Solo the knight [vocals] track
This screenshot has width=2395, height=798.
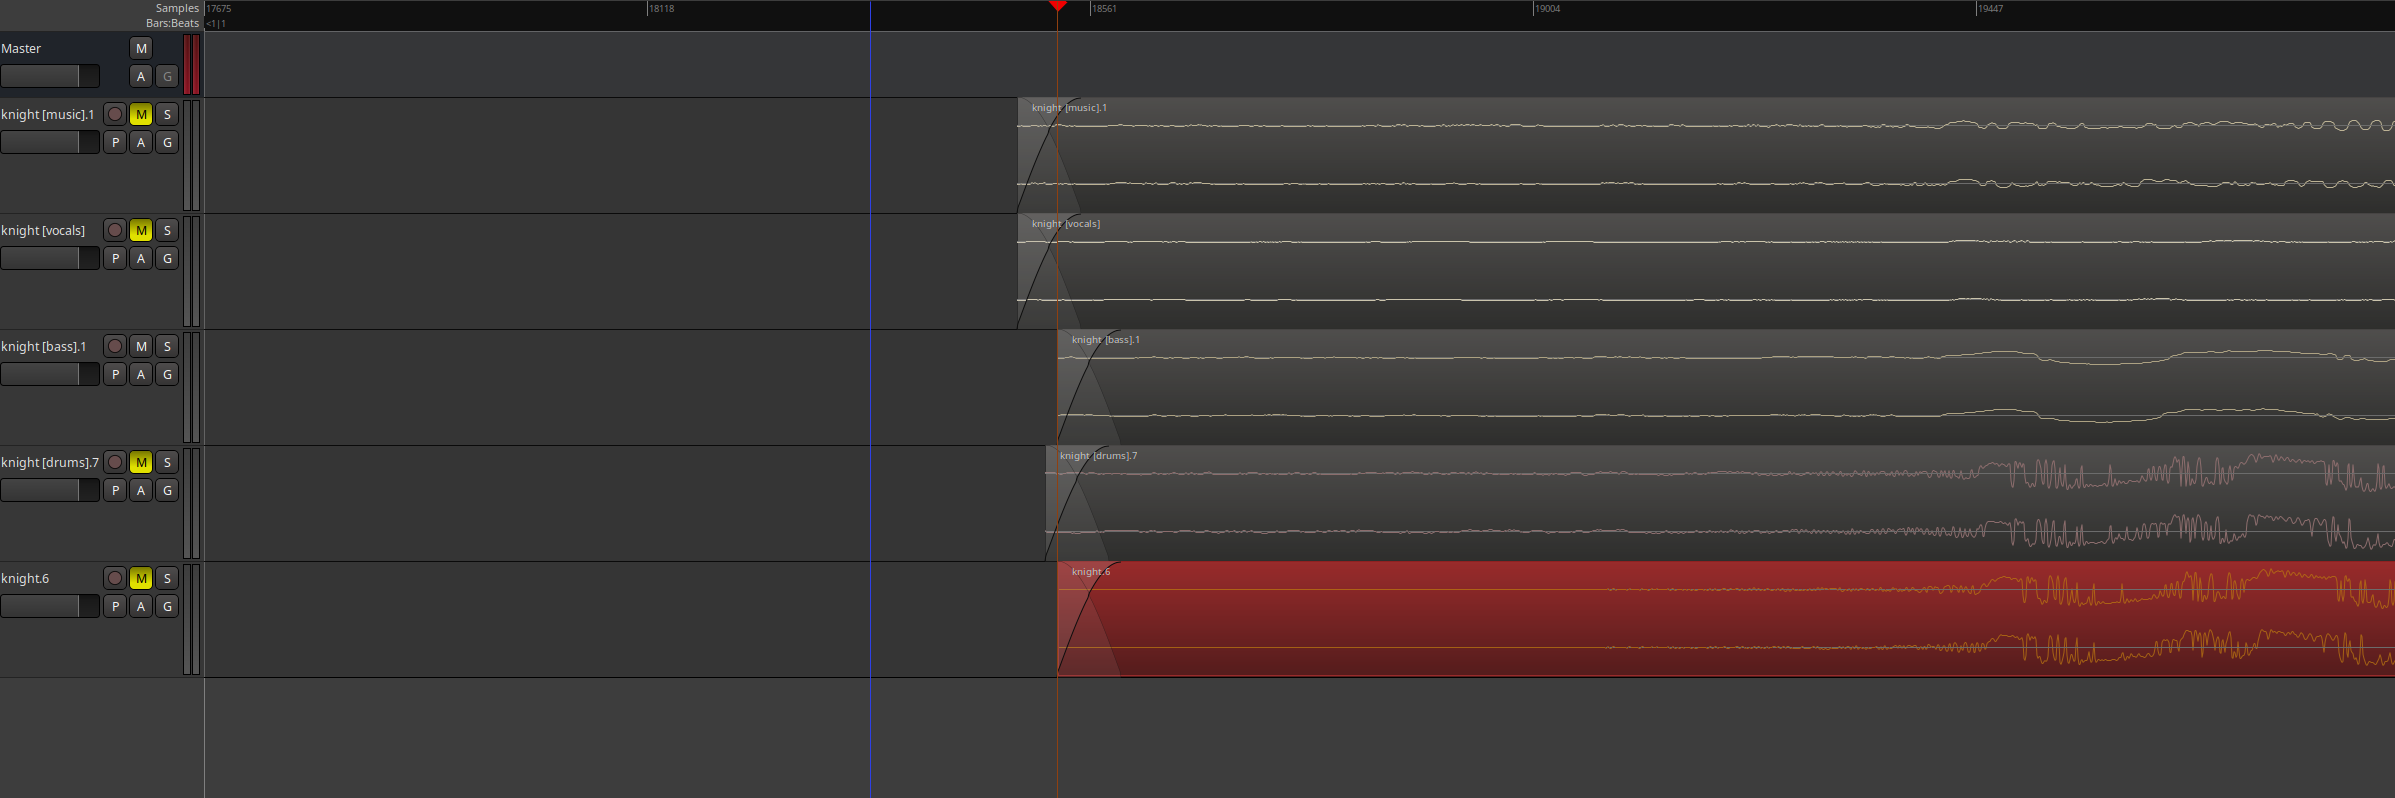click(167, 230)
